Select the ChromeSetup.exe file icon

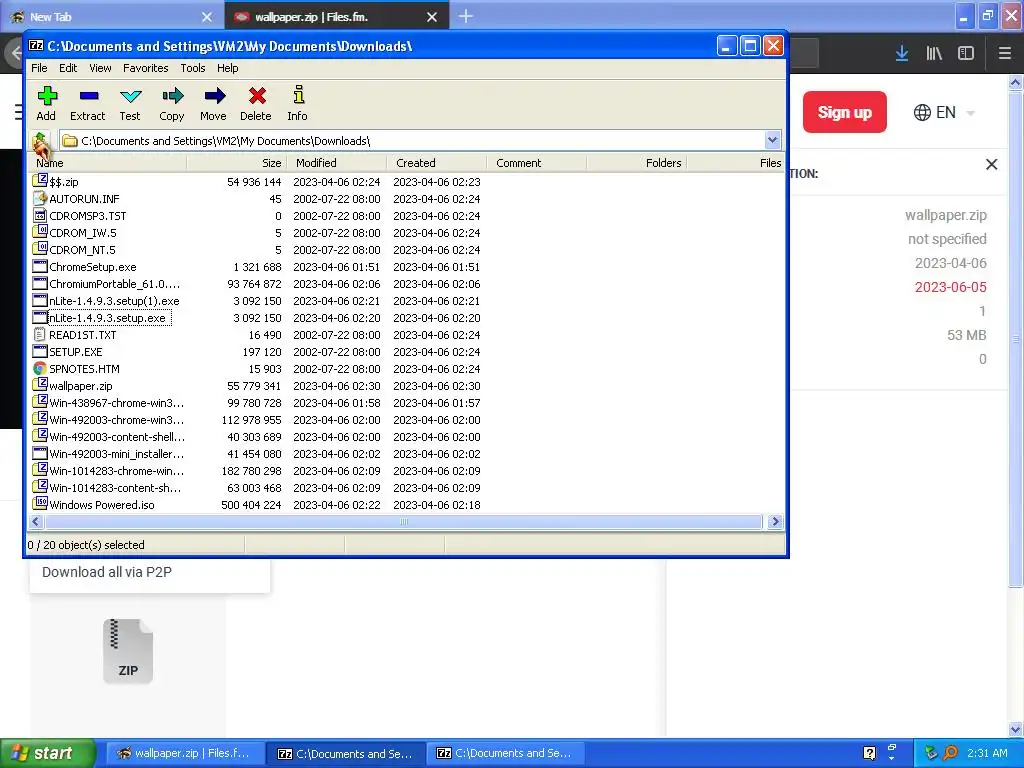pos(40,266)
